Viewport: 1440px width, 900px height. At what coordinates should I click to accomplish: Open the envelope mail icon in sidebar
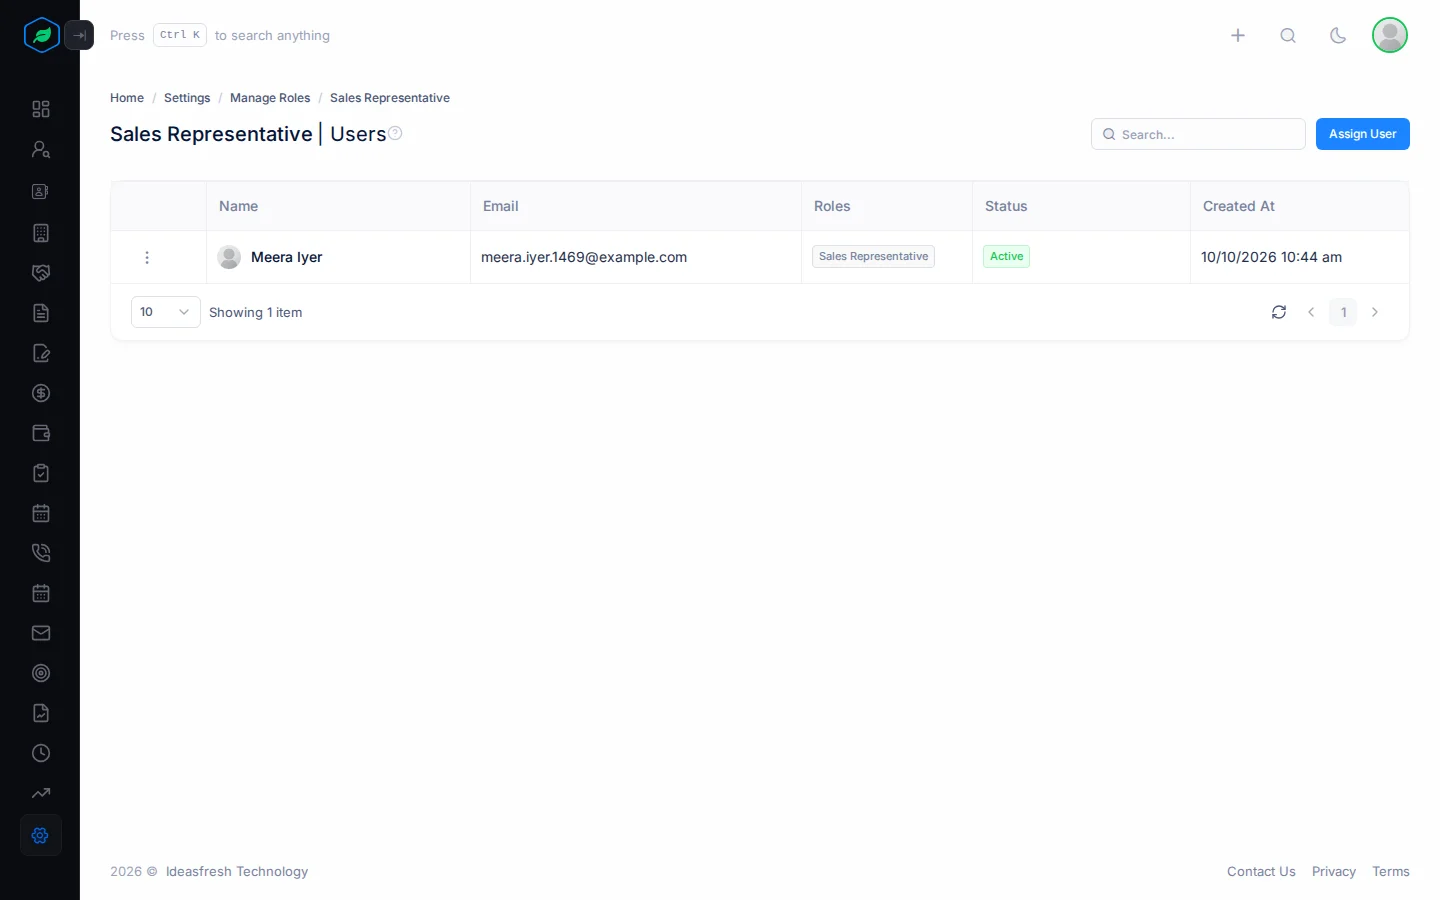pos(41,633)
